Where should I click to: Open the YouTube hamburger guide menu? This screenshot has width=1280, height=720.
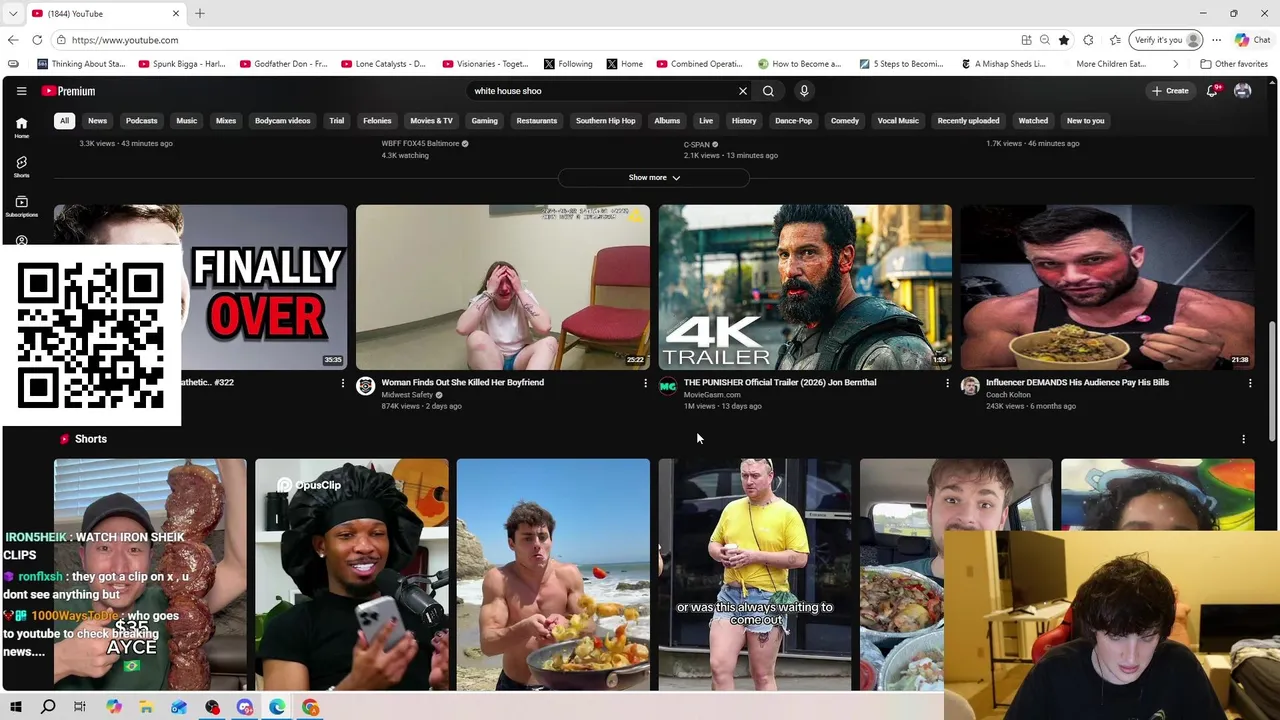(x=21, y=91)
